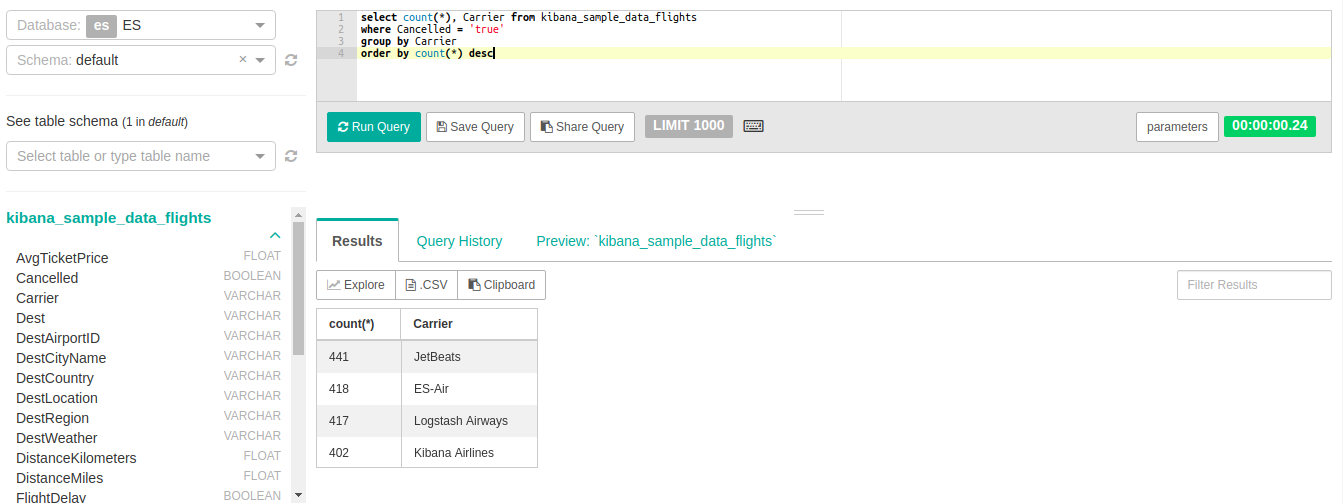1343x504 pixels.
Task: Open the Query History tab
Action: pyautogui.click(x=459, y=241)
